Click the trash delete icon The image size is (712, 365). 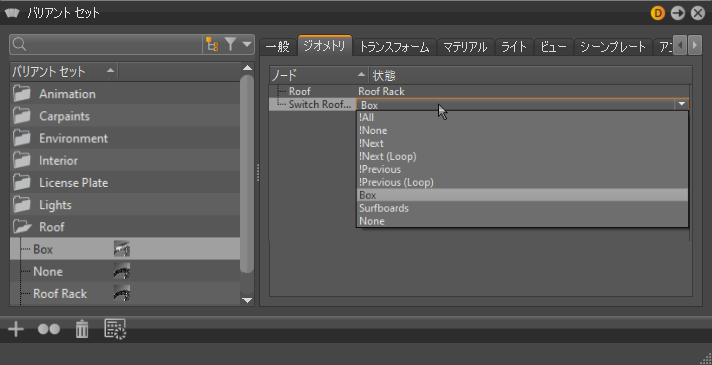coord(82,329)
